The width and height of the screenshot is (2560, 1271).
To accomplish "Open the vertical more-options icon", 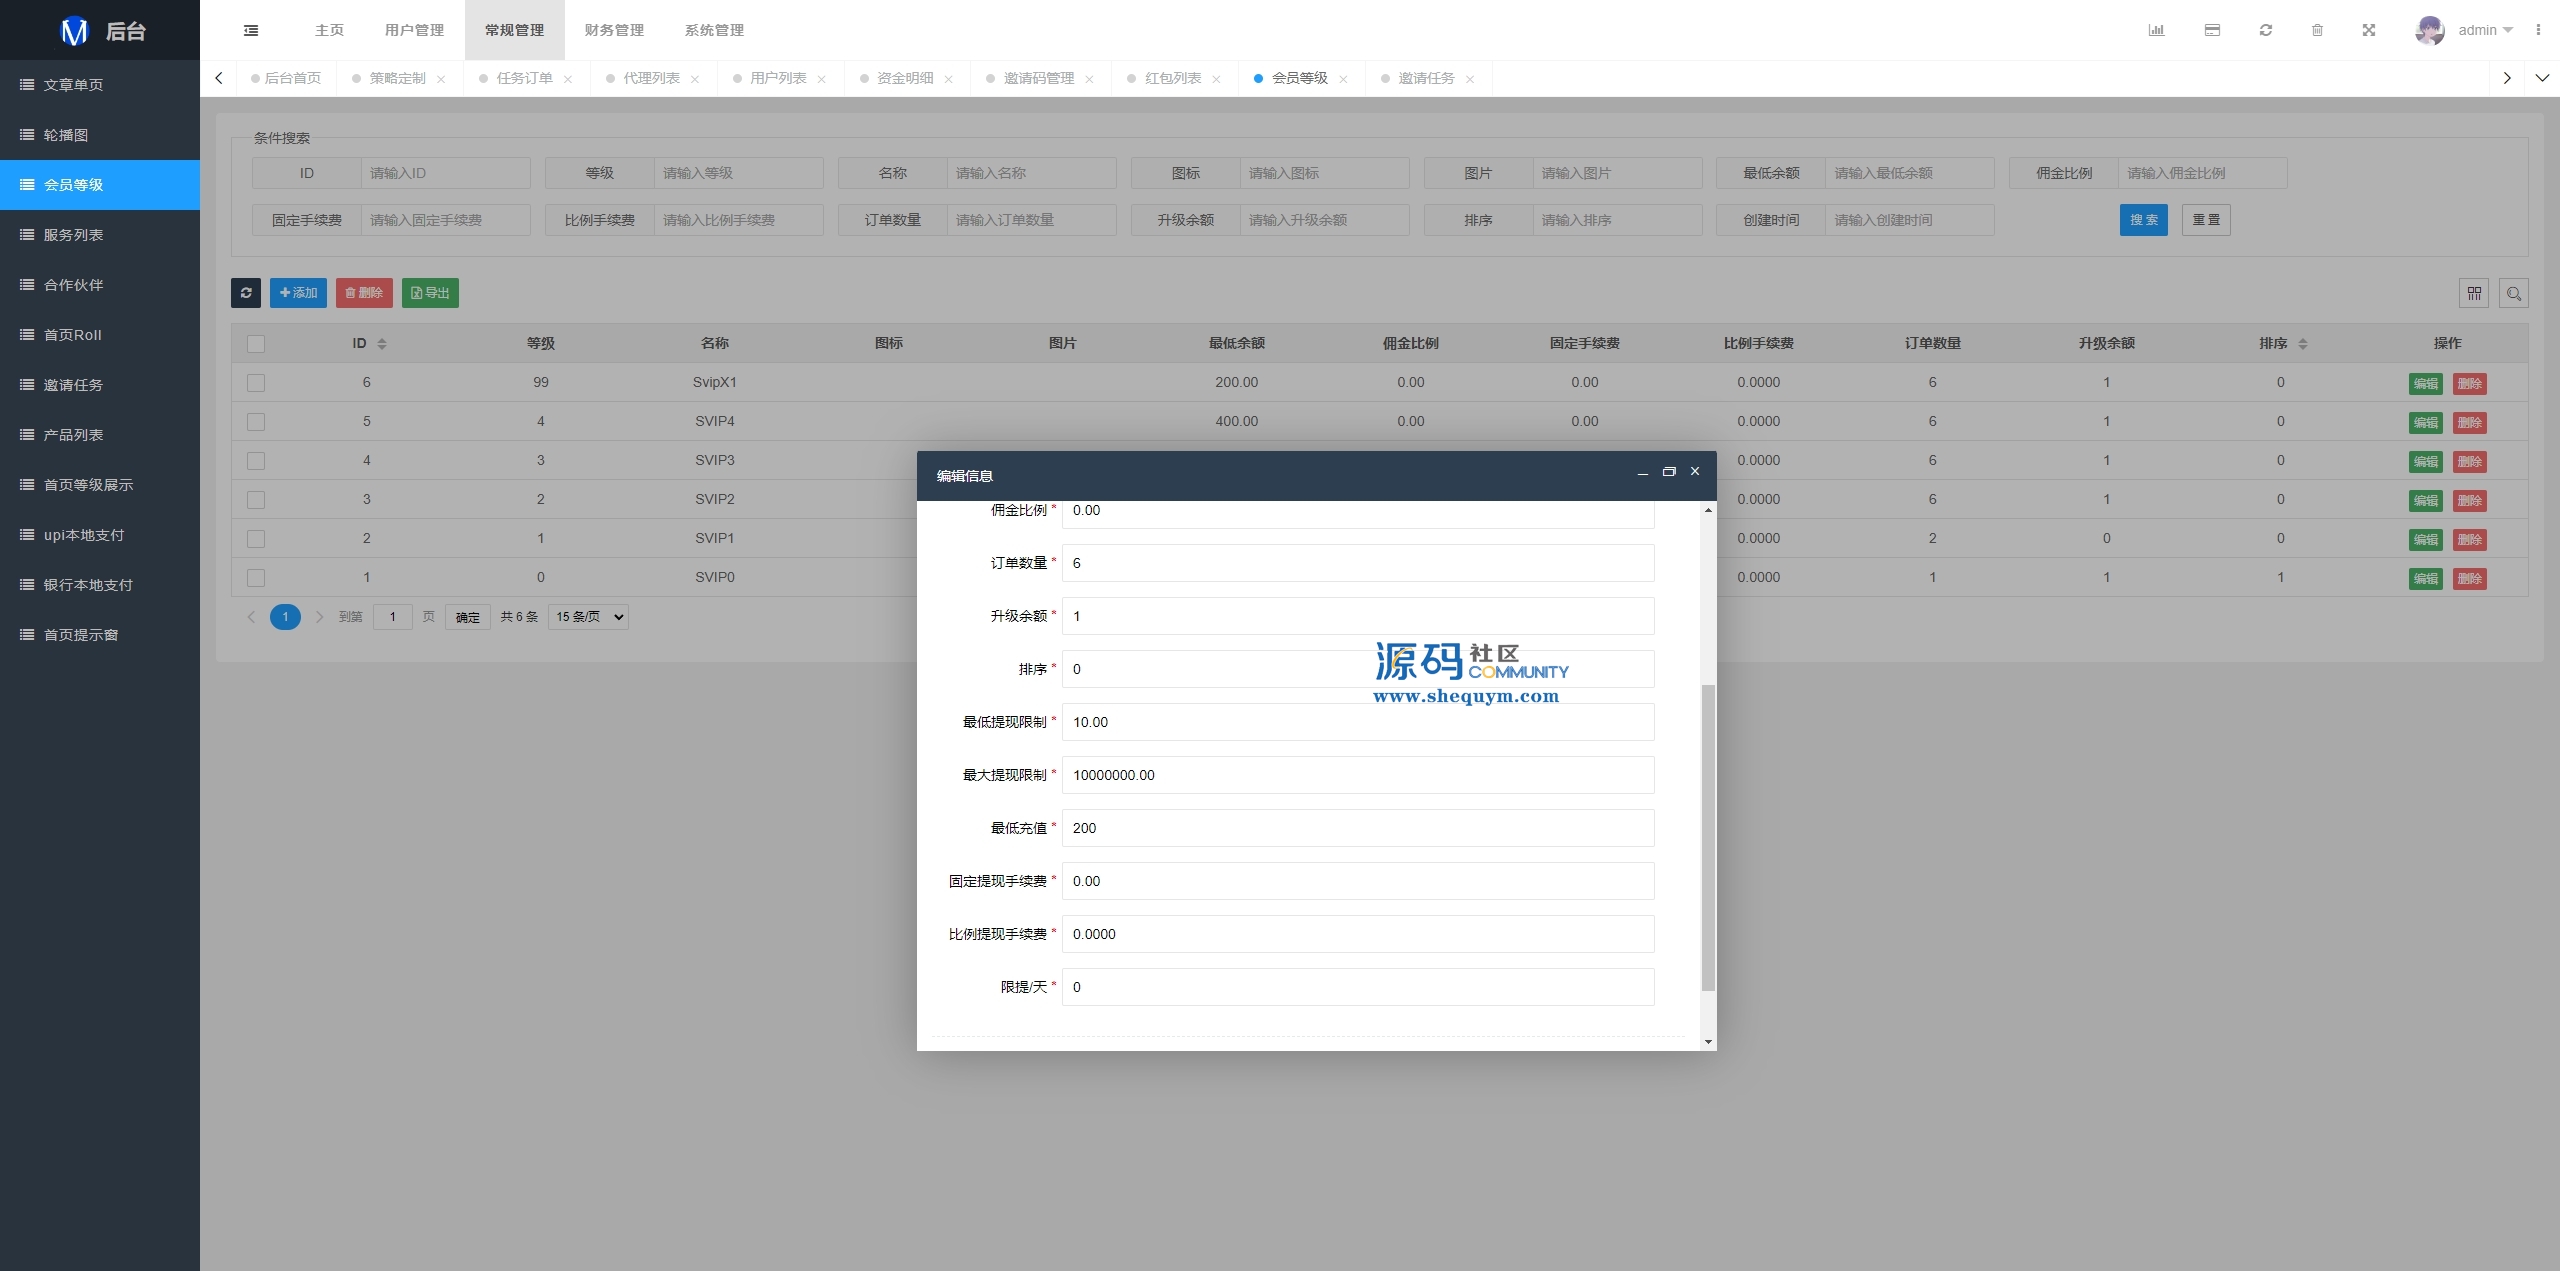I will (x=2538, y=30).
